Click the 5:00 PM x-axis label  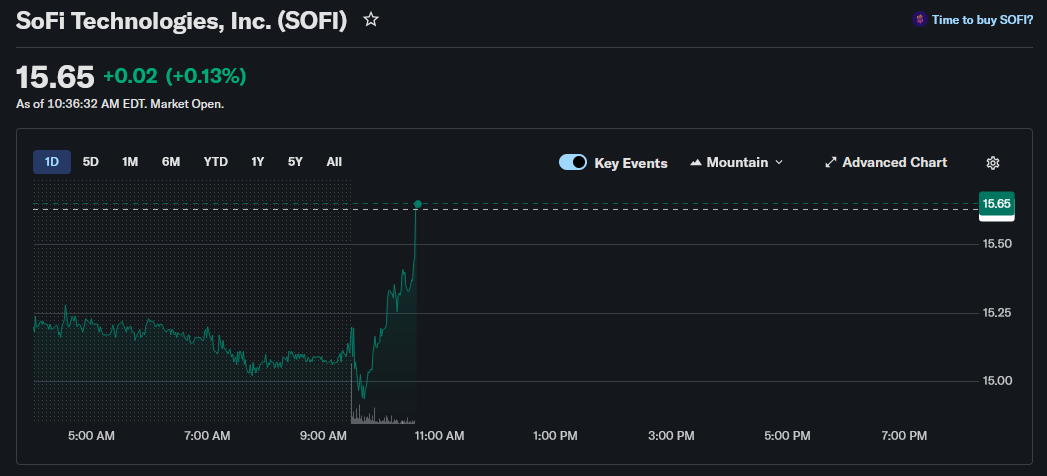tap(787, 436)
